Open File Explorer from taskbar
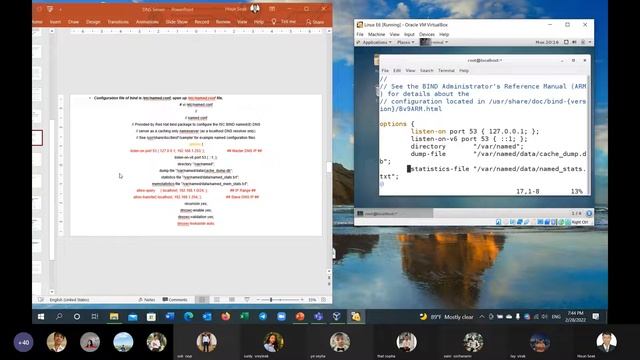 (x=114, y=317)
